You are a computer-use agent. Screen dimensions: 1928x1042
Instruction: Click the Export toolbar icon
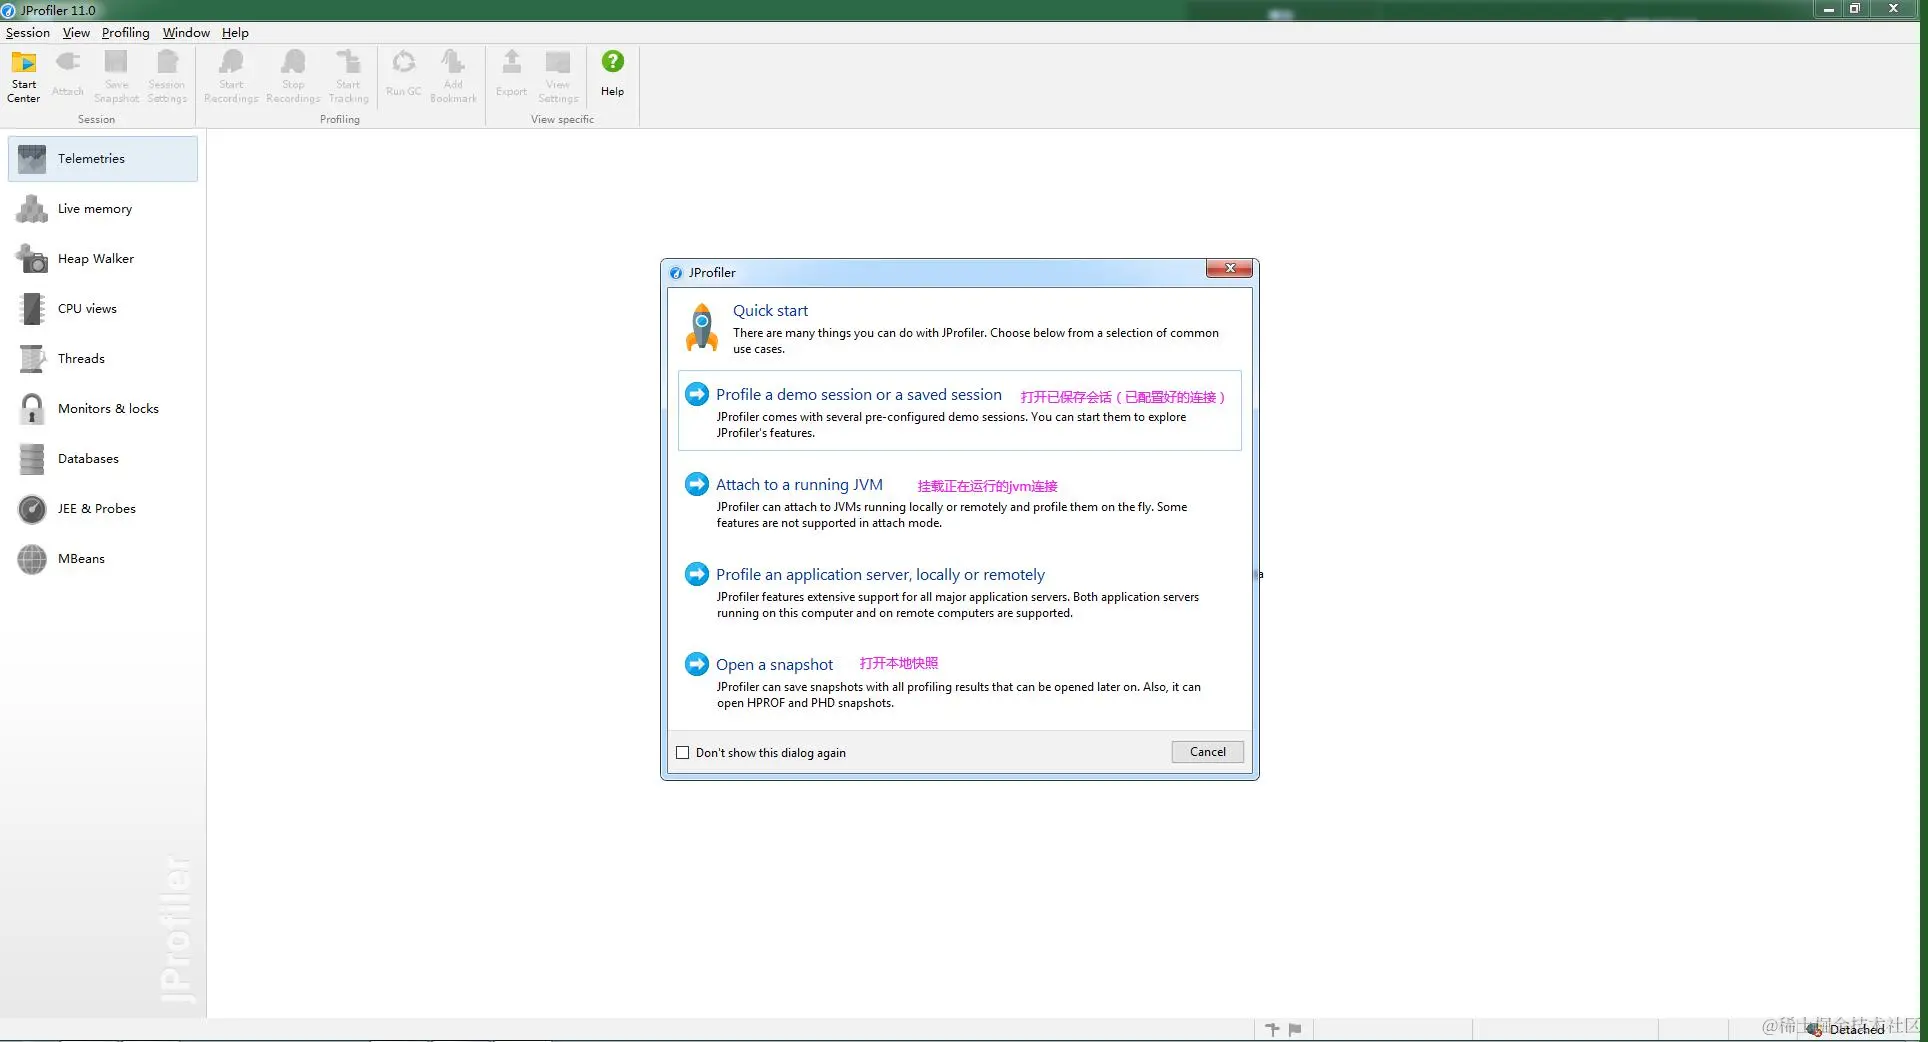point(511,76)
